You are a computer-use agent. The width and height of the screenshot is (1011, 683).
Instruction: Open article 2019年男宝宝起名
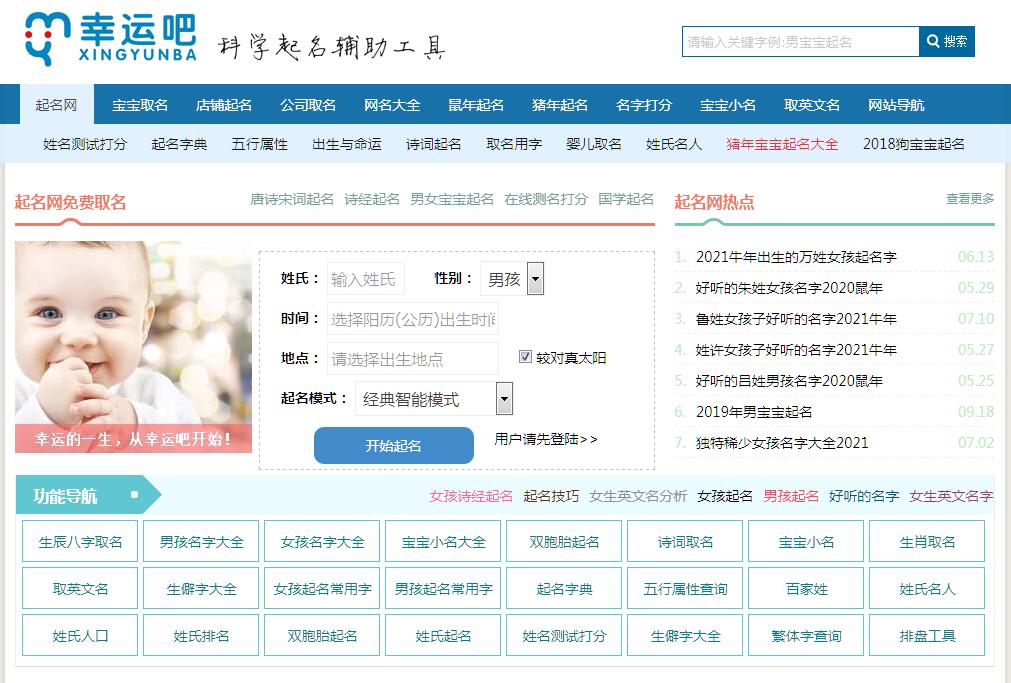coord(754,412)
